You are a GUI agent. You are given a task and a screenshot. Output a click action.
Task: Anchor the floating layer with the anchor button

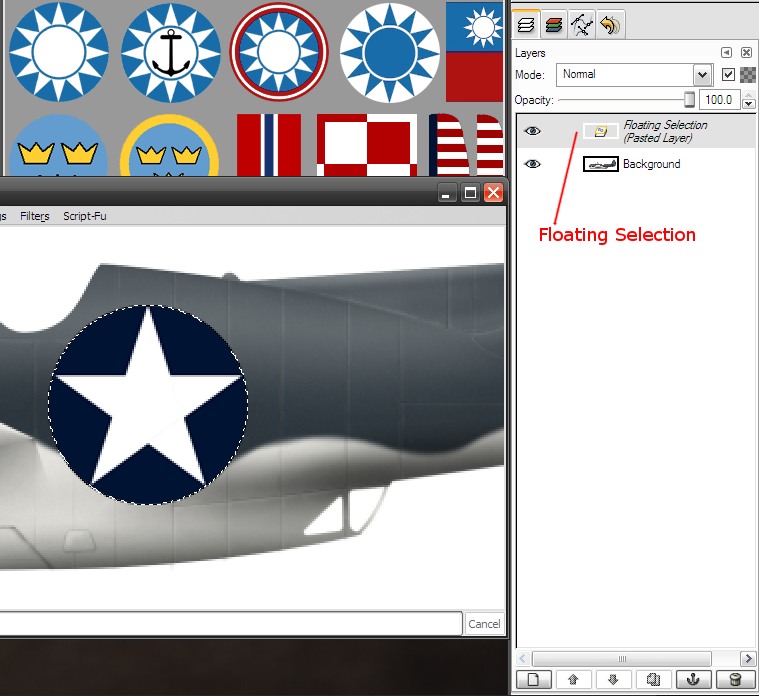(x=693, y=680)
